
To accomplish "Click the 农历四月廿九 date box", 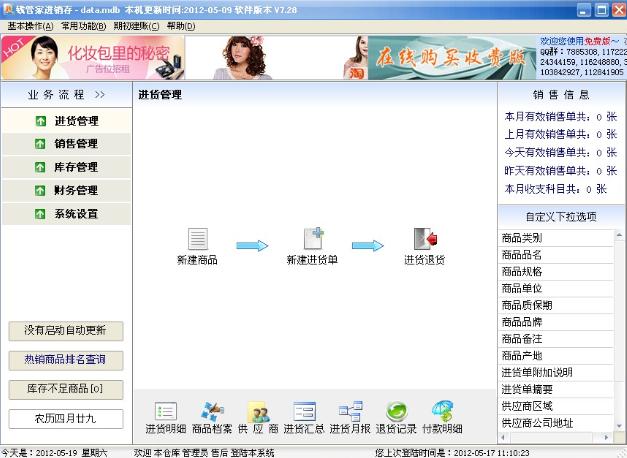I will coord(66,419).
